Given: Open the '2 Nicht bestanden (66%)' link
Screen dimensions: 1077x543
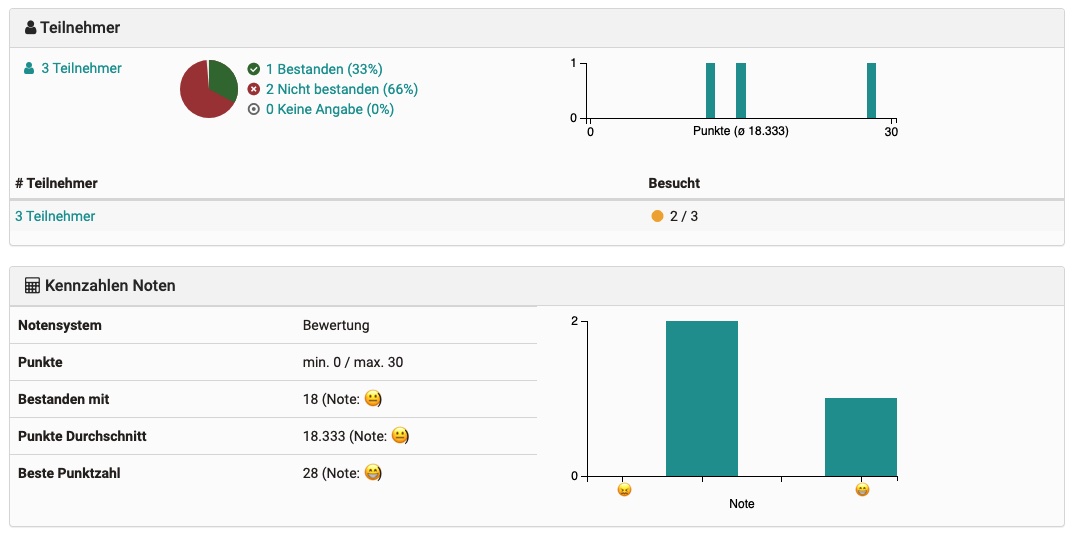Looking at the screenshot, I should pos(341,90).
